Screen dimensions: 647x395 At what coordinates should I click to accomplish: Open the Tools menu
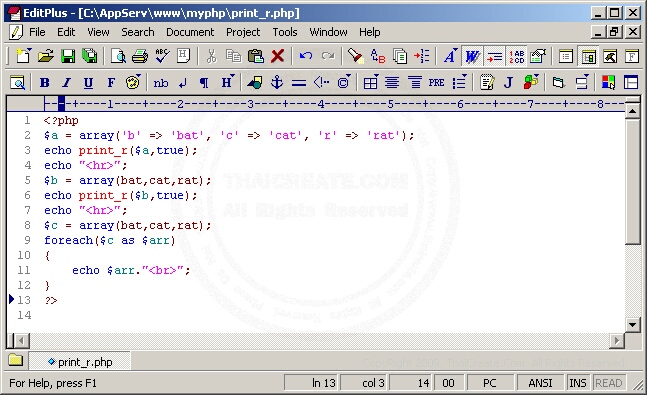285,32
